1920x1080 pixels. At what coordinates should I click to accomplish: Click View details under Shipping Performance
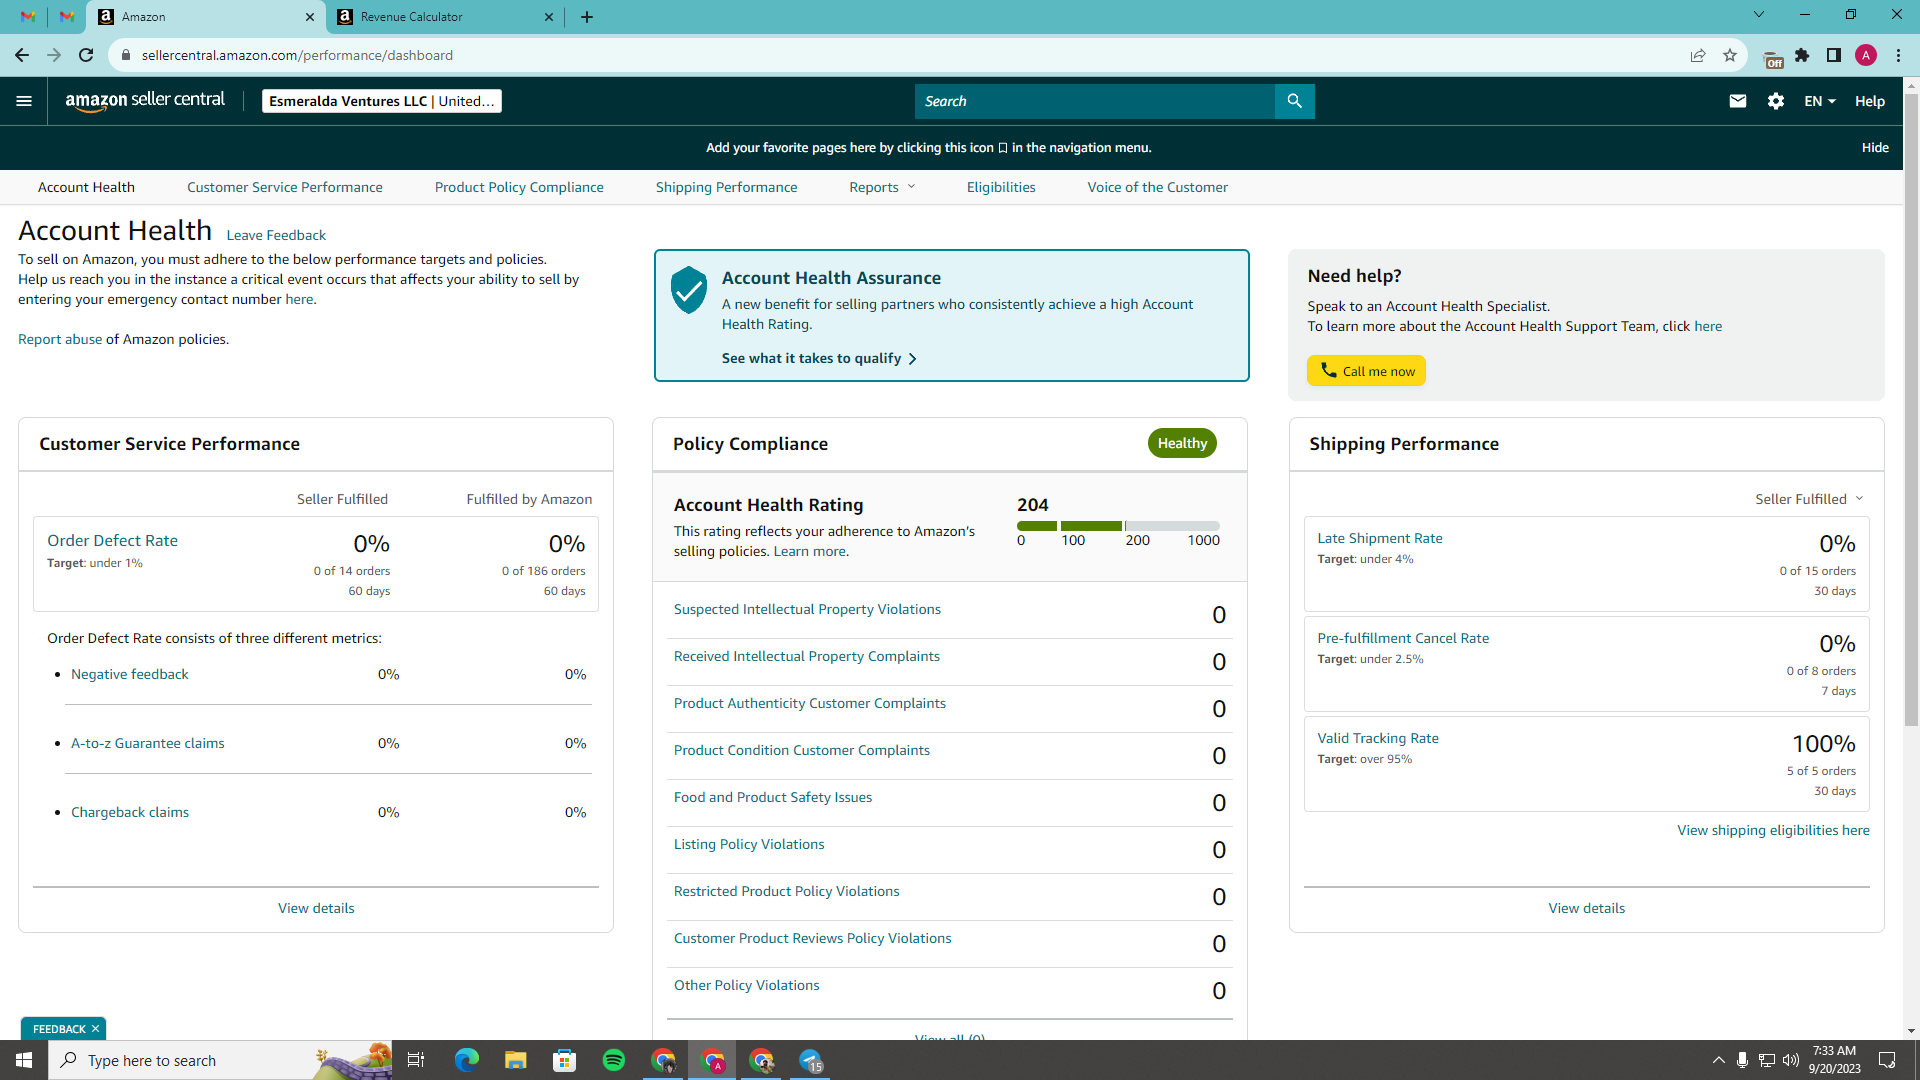(1587, 908)
